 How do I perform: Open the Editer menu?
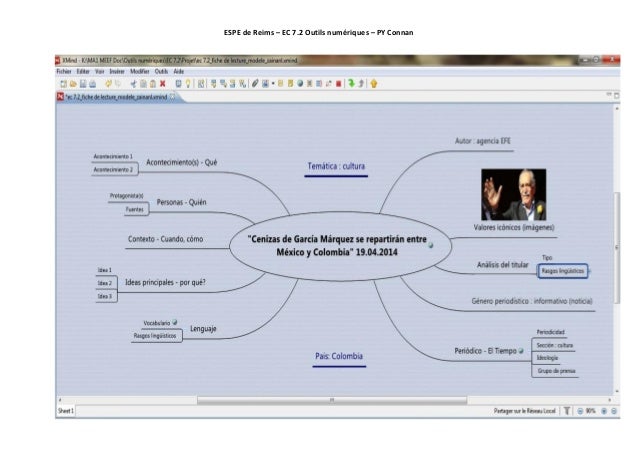point(83,71)
